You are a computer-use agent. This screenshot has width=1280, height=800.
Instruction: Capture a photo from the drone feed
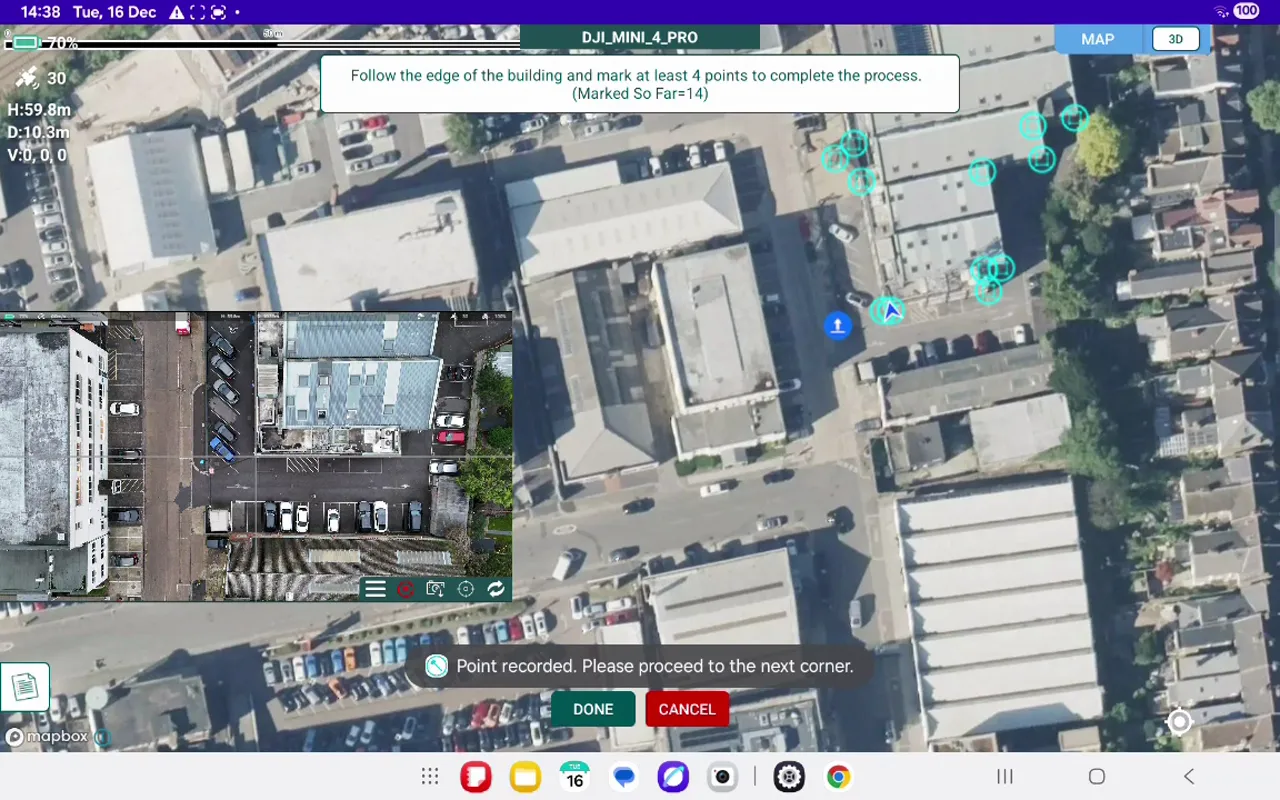tap(435, 588)
